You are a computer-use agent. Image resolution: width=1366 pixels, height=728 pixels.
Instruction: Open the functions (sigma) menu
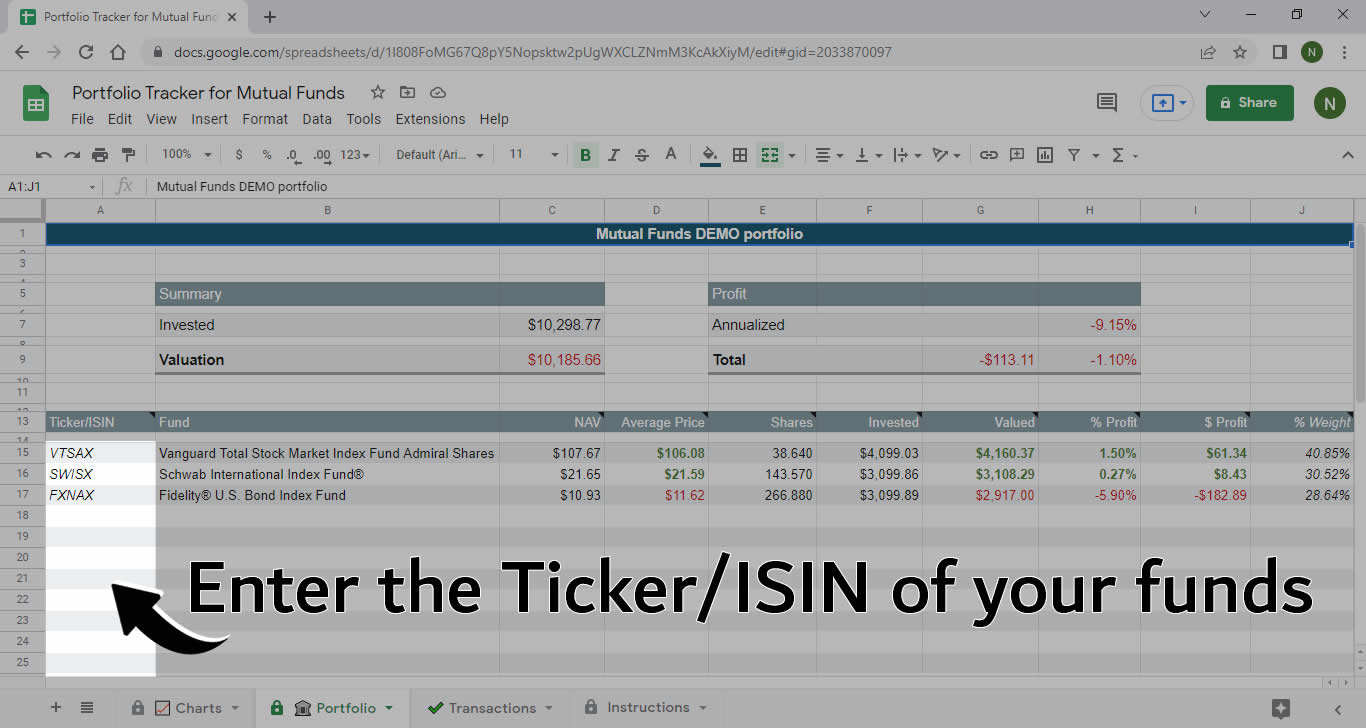(1117, 155)
